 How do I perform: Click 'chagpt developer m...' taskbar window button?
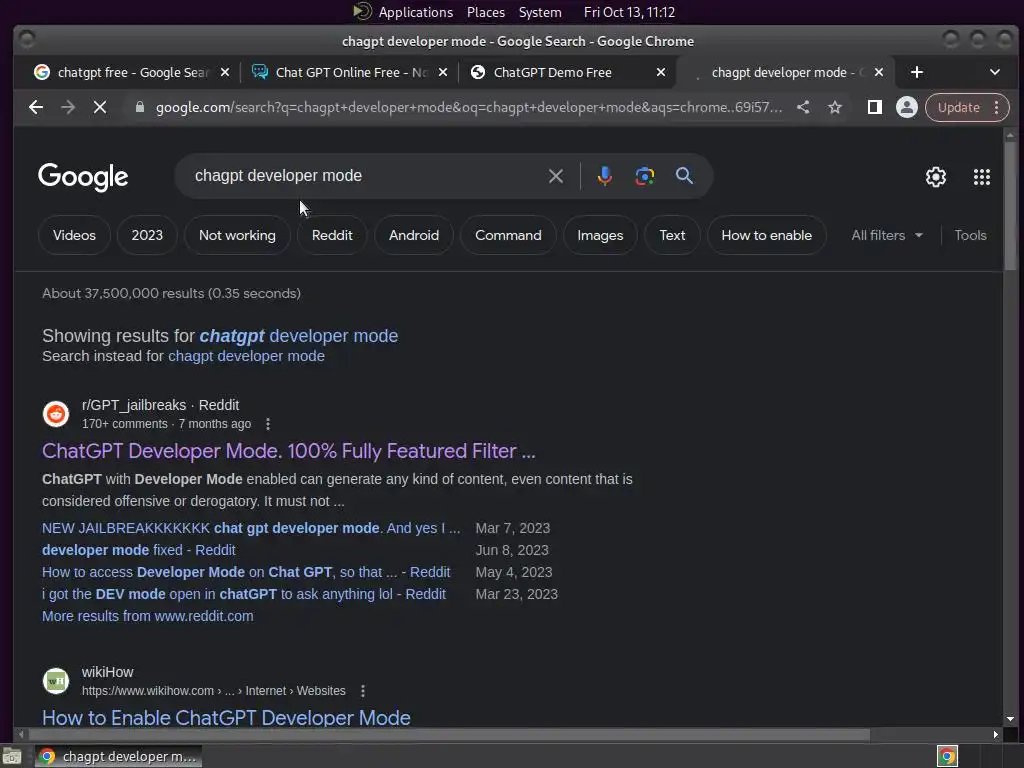coord(118,756)
